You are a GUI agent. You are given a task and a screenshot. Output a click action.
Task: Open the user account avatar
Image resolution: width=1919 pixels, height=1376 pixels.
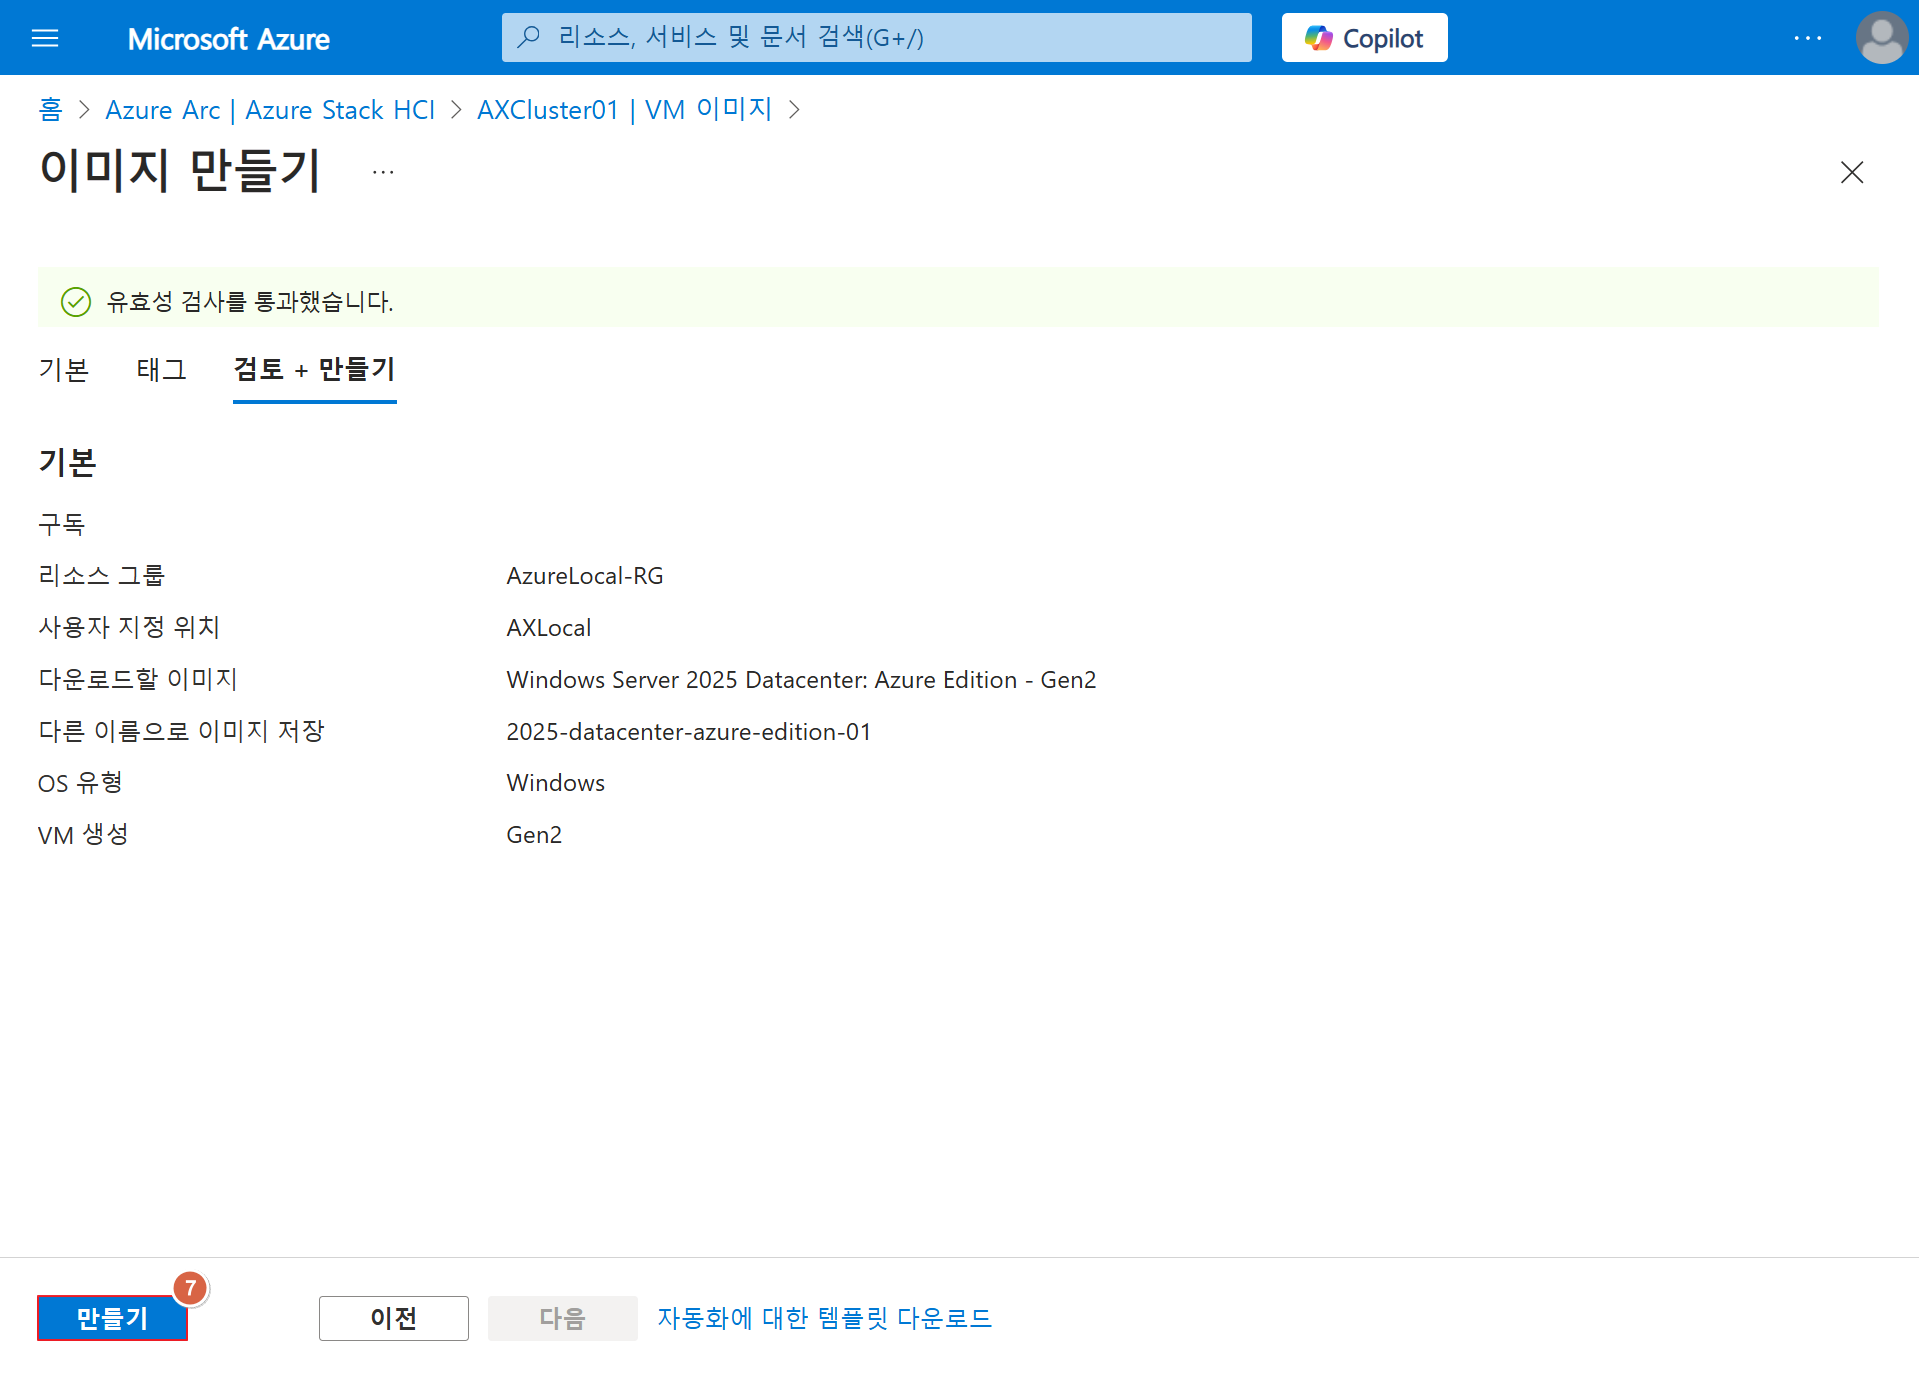(1881, 38)
